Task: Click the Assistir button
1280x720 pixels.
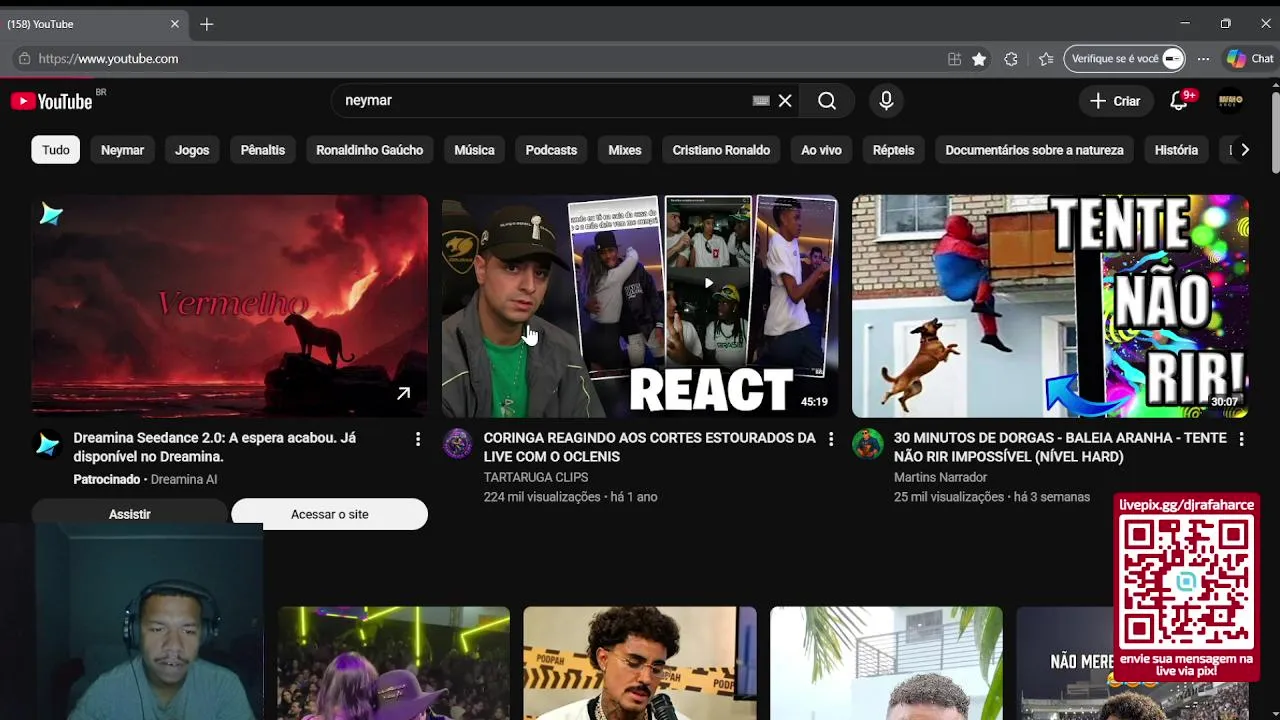Action: pyautogui.click(x=130, y=514)
